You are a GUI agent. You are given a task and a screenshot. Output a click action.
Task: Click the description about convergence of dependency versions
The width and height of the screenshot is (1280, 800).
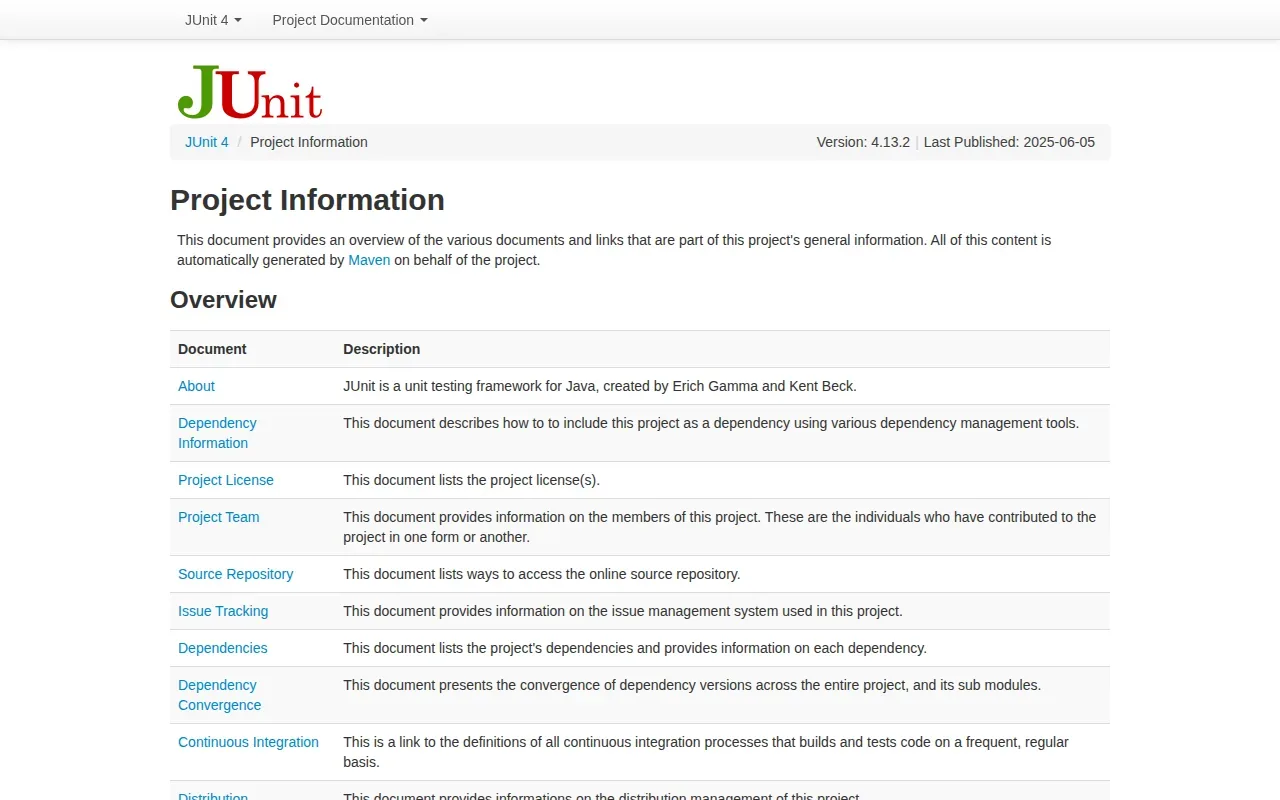click(692, 685)
